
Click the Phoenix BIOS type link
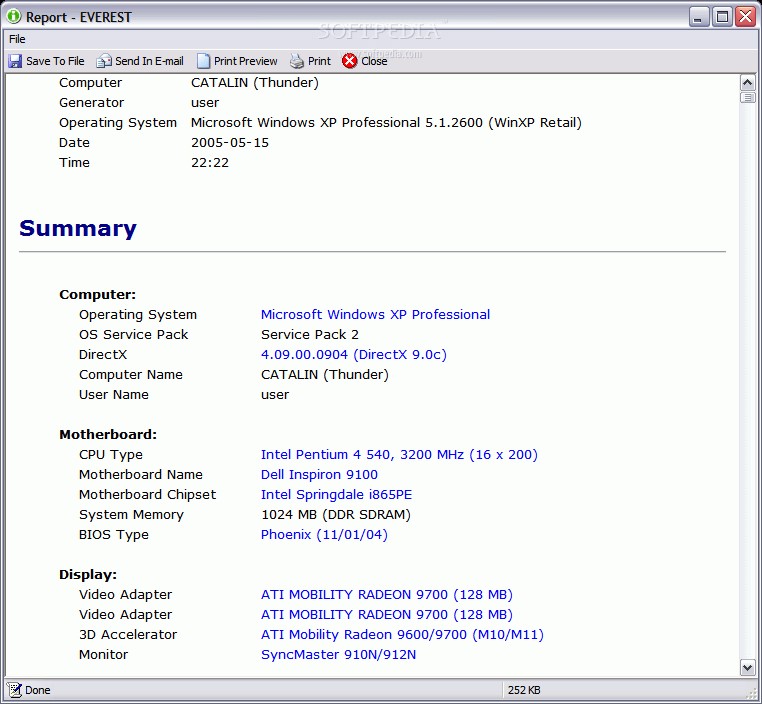click(x=324, y=535)
